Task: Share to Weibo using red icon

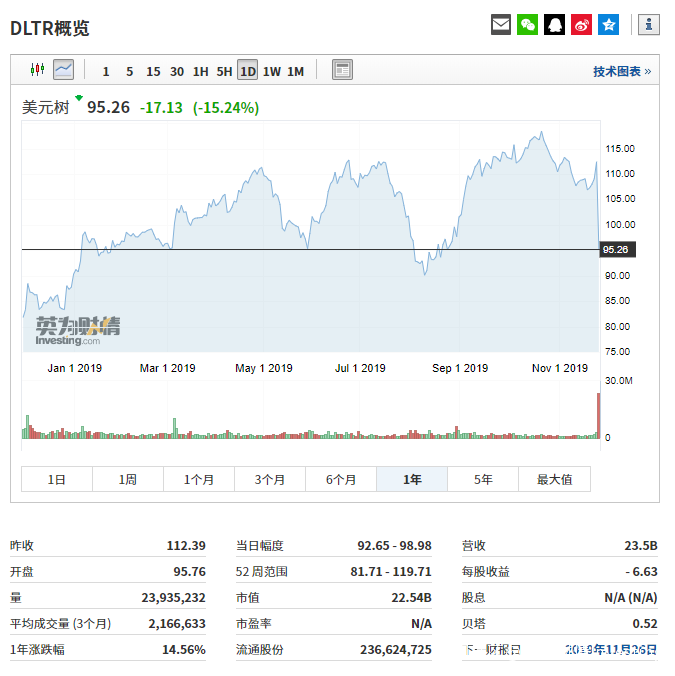Action: coord(581,25)
